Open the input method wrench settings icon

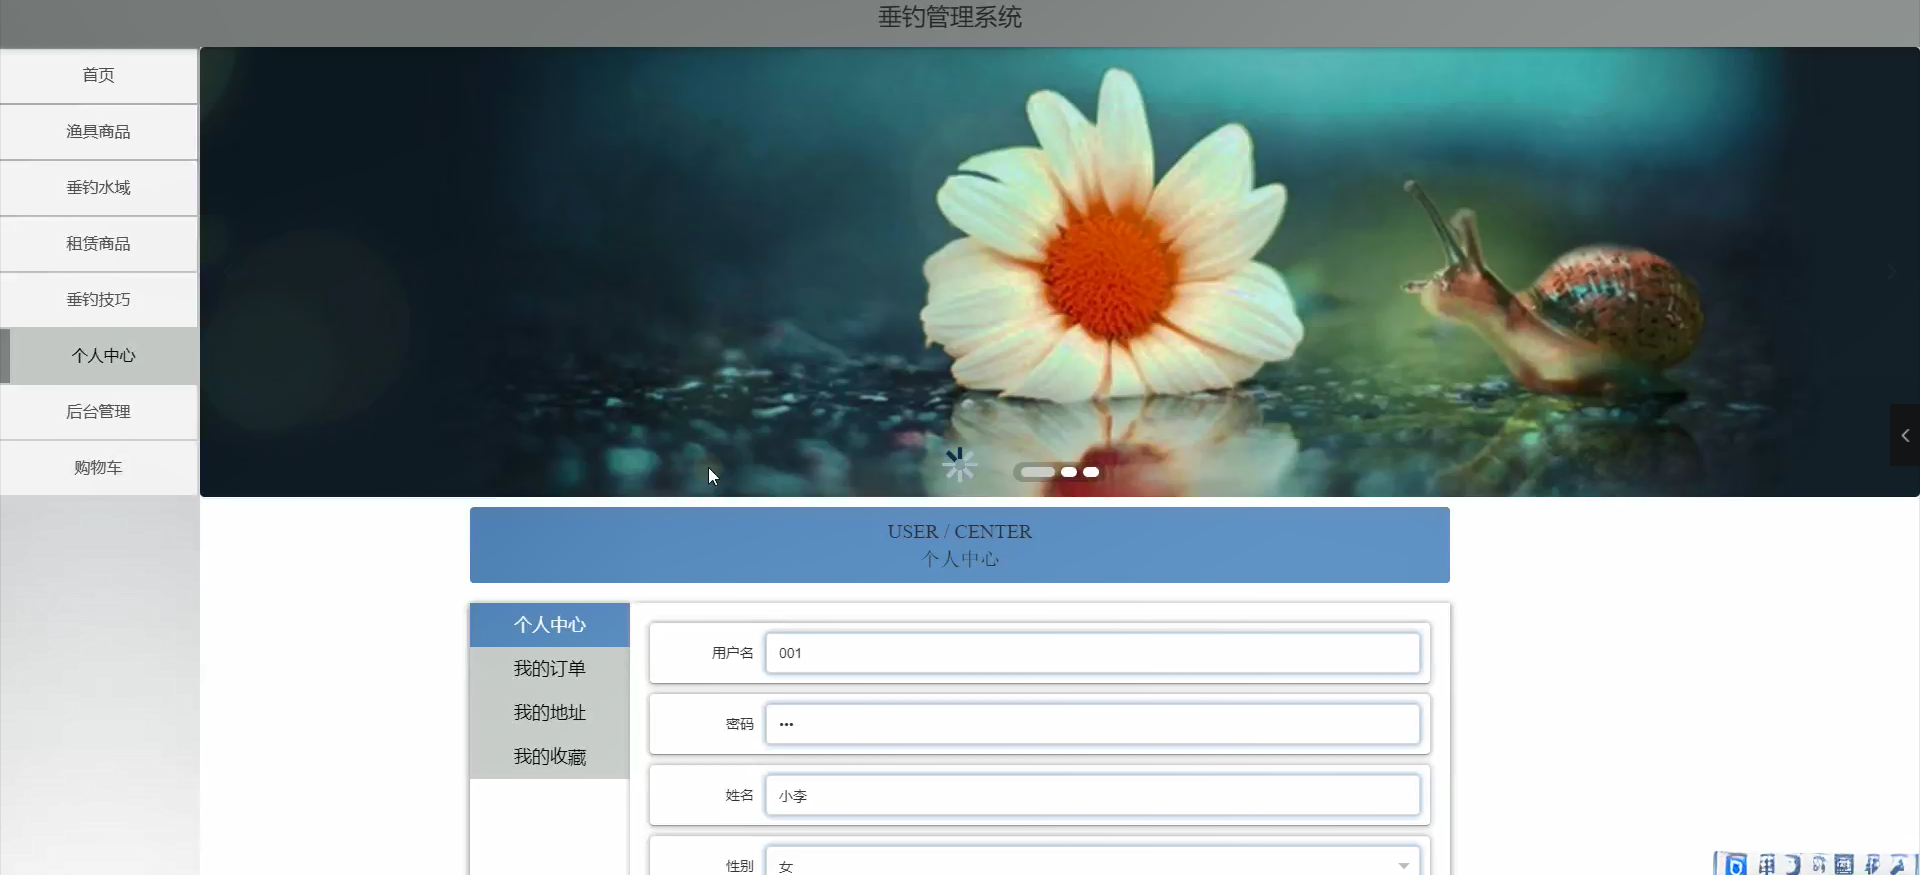[x=1898, y=865]
